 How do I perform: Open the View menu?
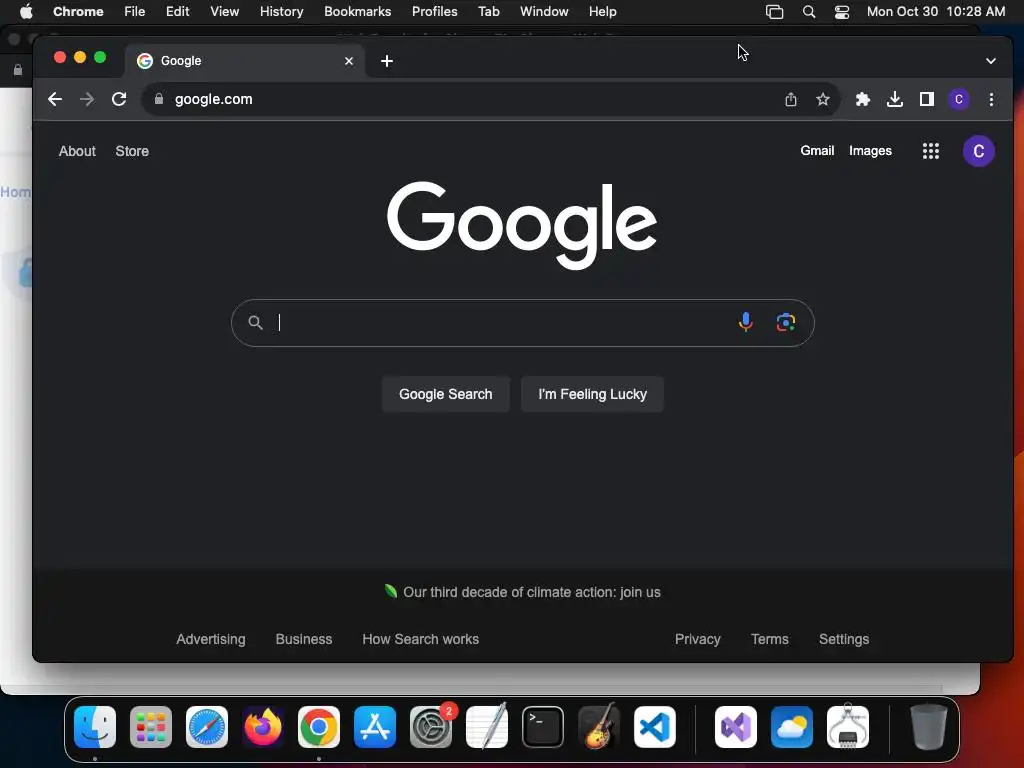225,11
